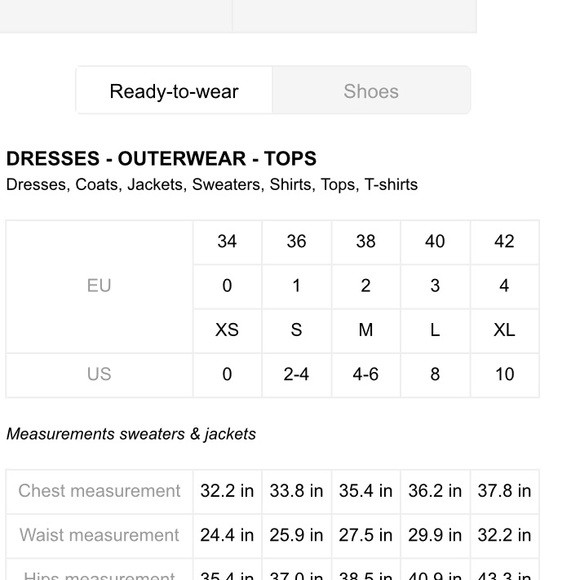
Task: Switch to the Shoes tab
Action: coord(371,91)
